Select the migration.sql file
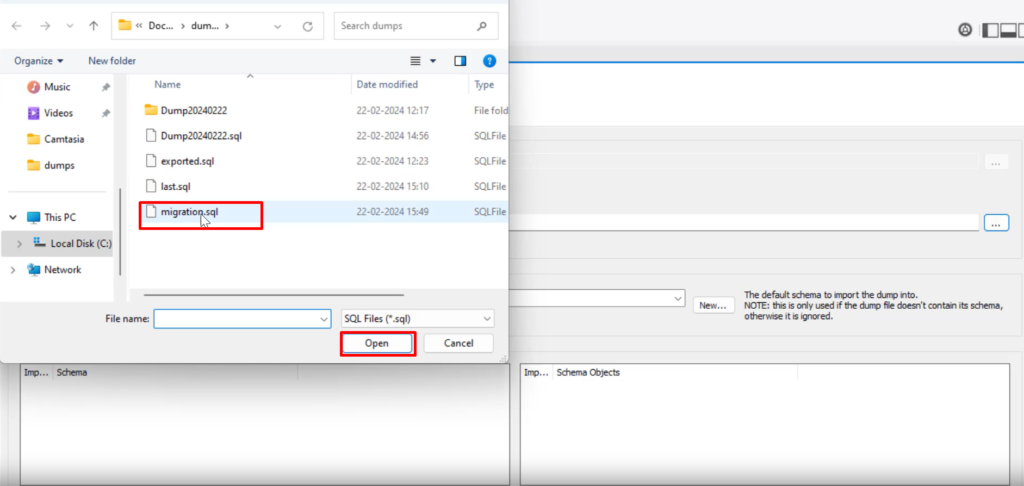This screenshot has height=486, width=1024. click(x=189, y=212)
